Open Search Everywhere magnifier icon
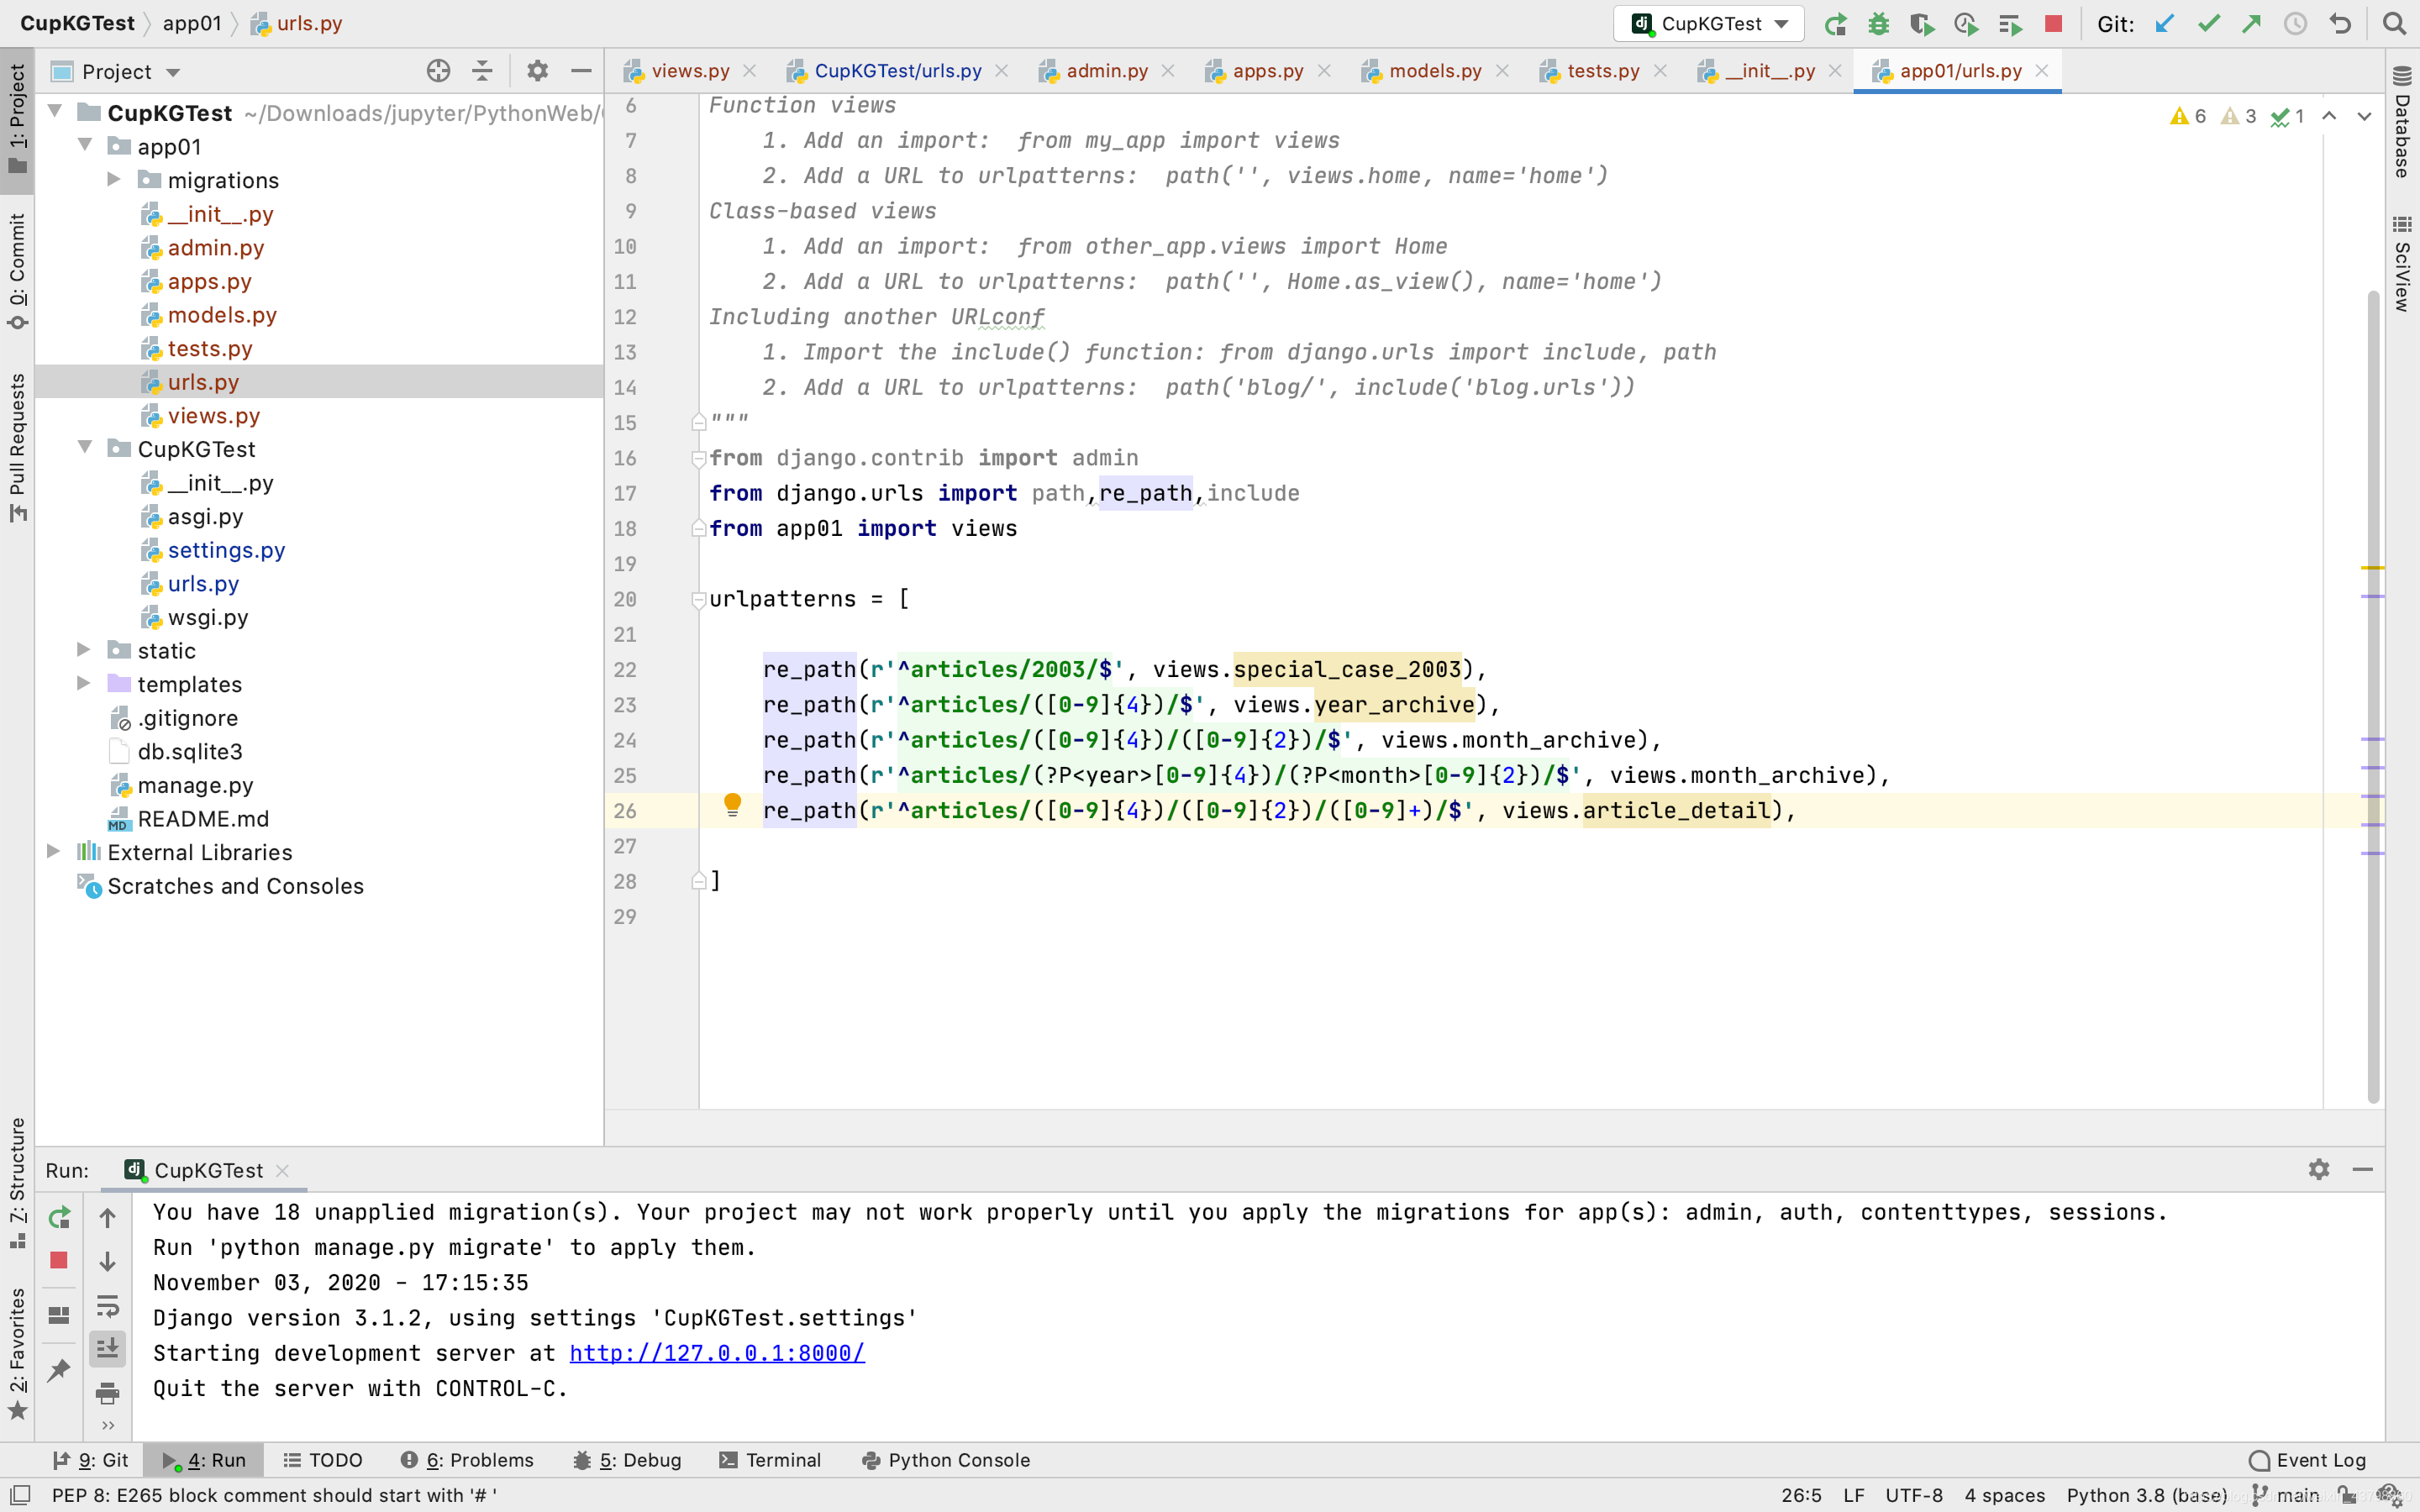 (x=2393, y=24)
